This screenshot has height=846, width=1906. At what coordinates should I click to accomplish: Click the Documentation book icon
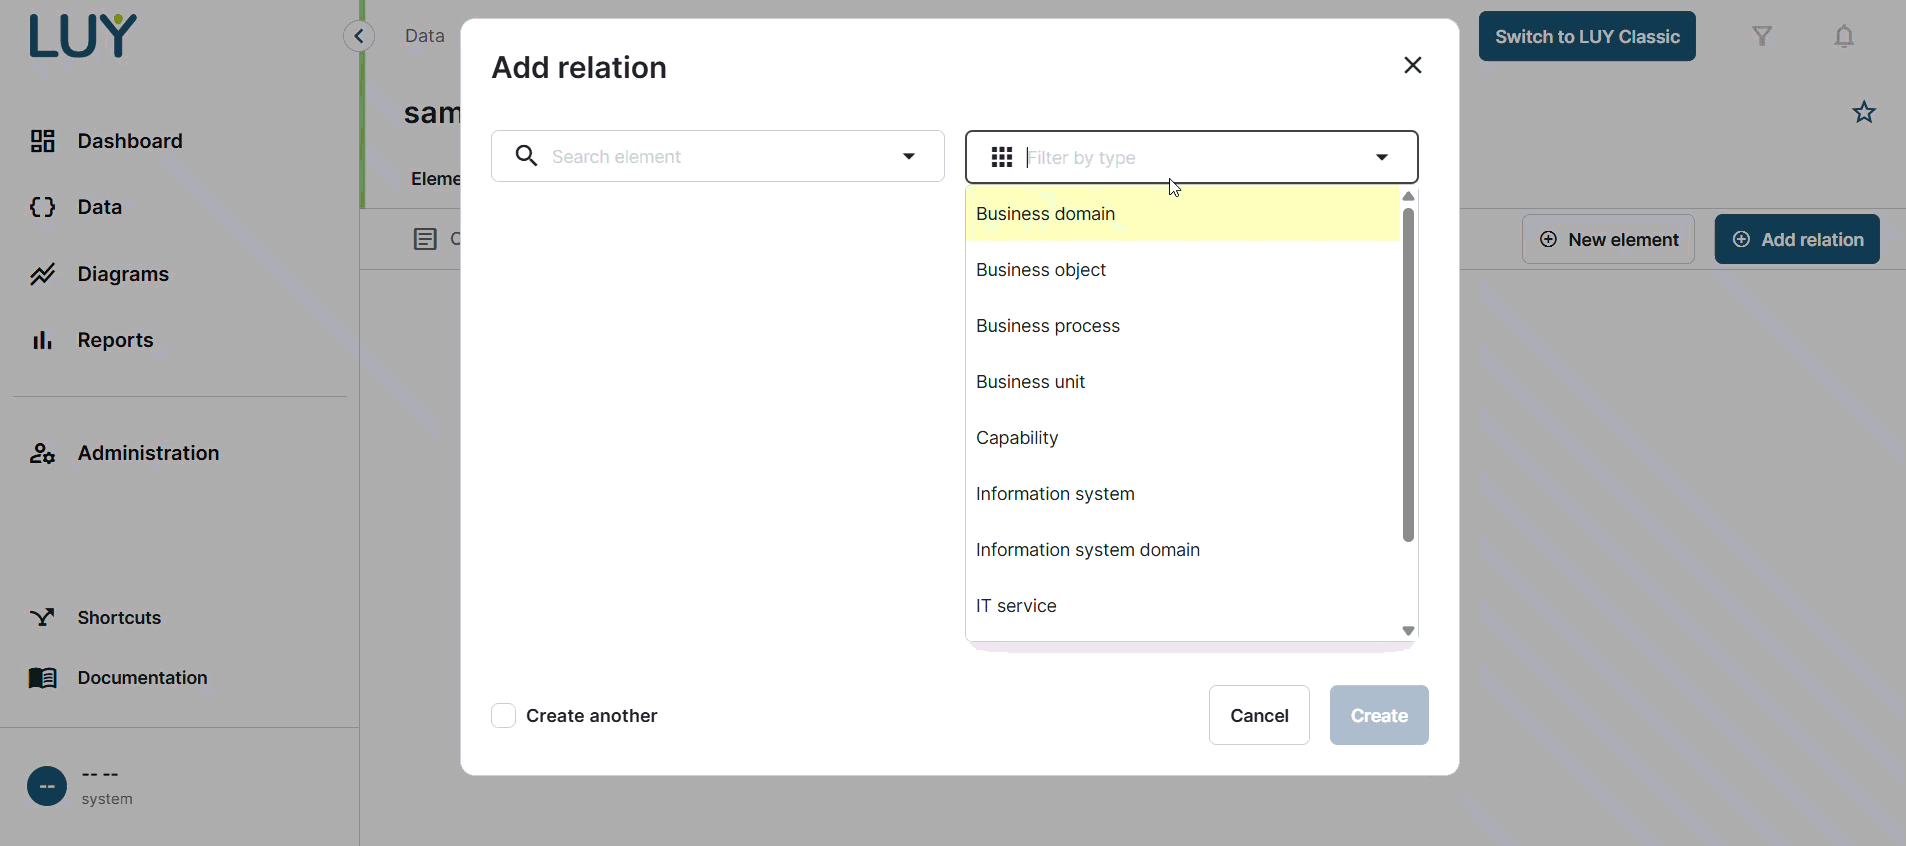[x=42, y=678]
